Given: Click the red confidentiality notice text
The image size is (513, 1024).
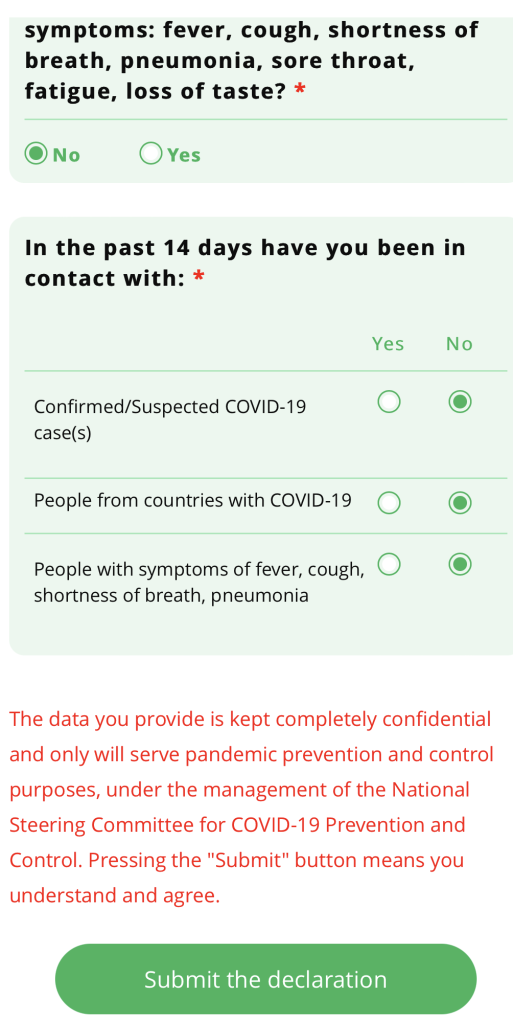Looking at the screenshot, I should 251,808.
